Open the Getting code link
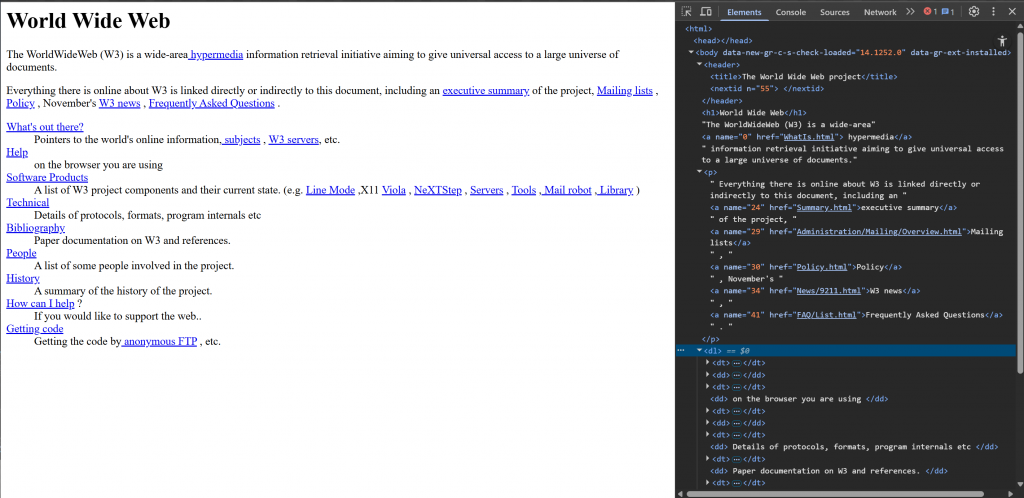1024x498 pixels. click(35, 328)
